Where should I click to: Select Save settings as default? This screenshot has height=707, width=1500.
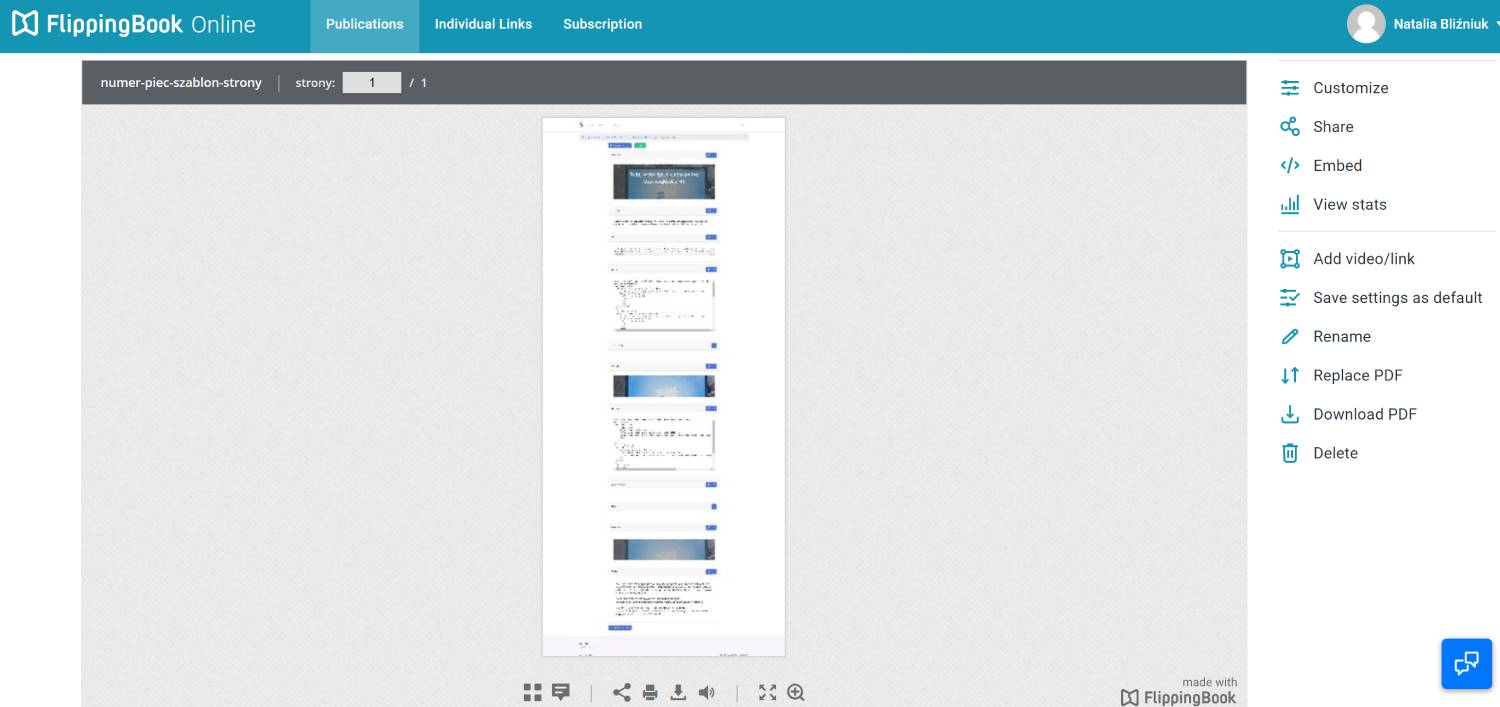(1397, 298)
